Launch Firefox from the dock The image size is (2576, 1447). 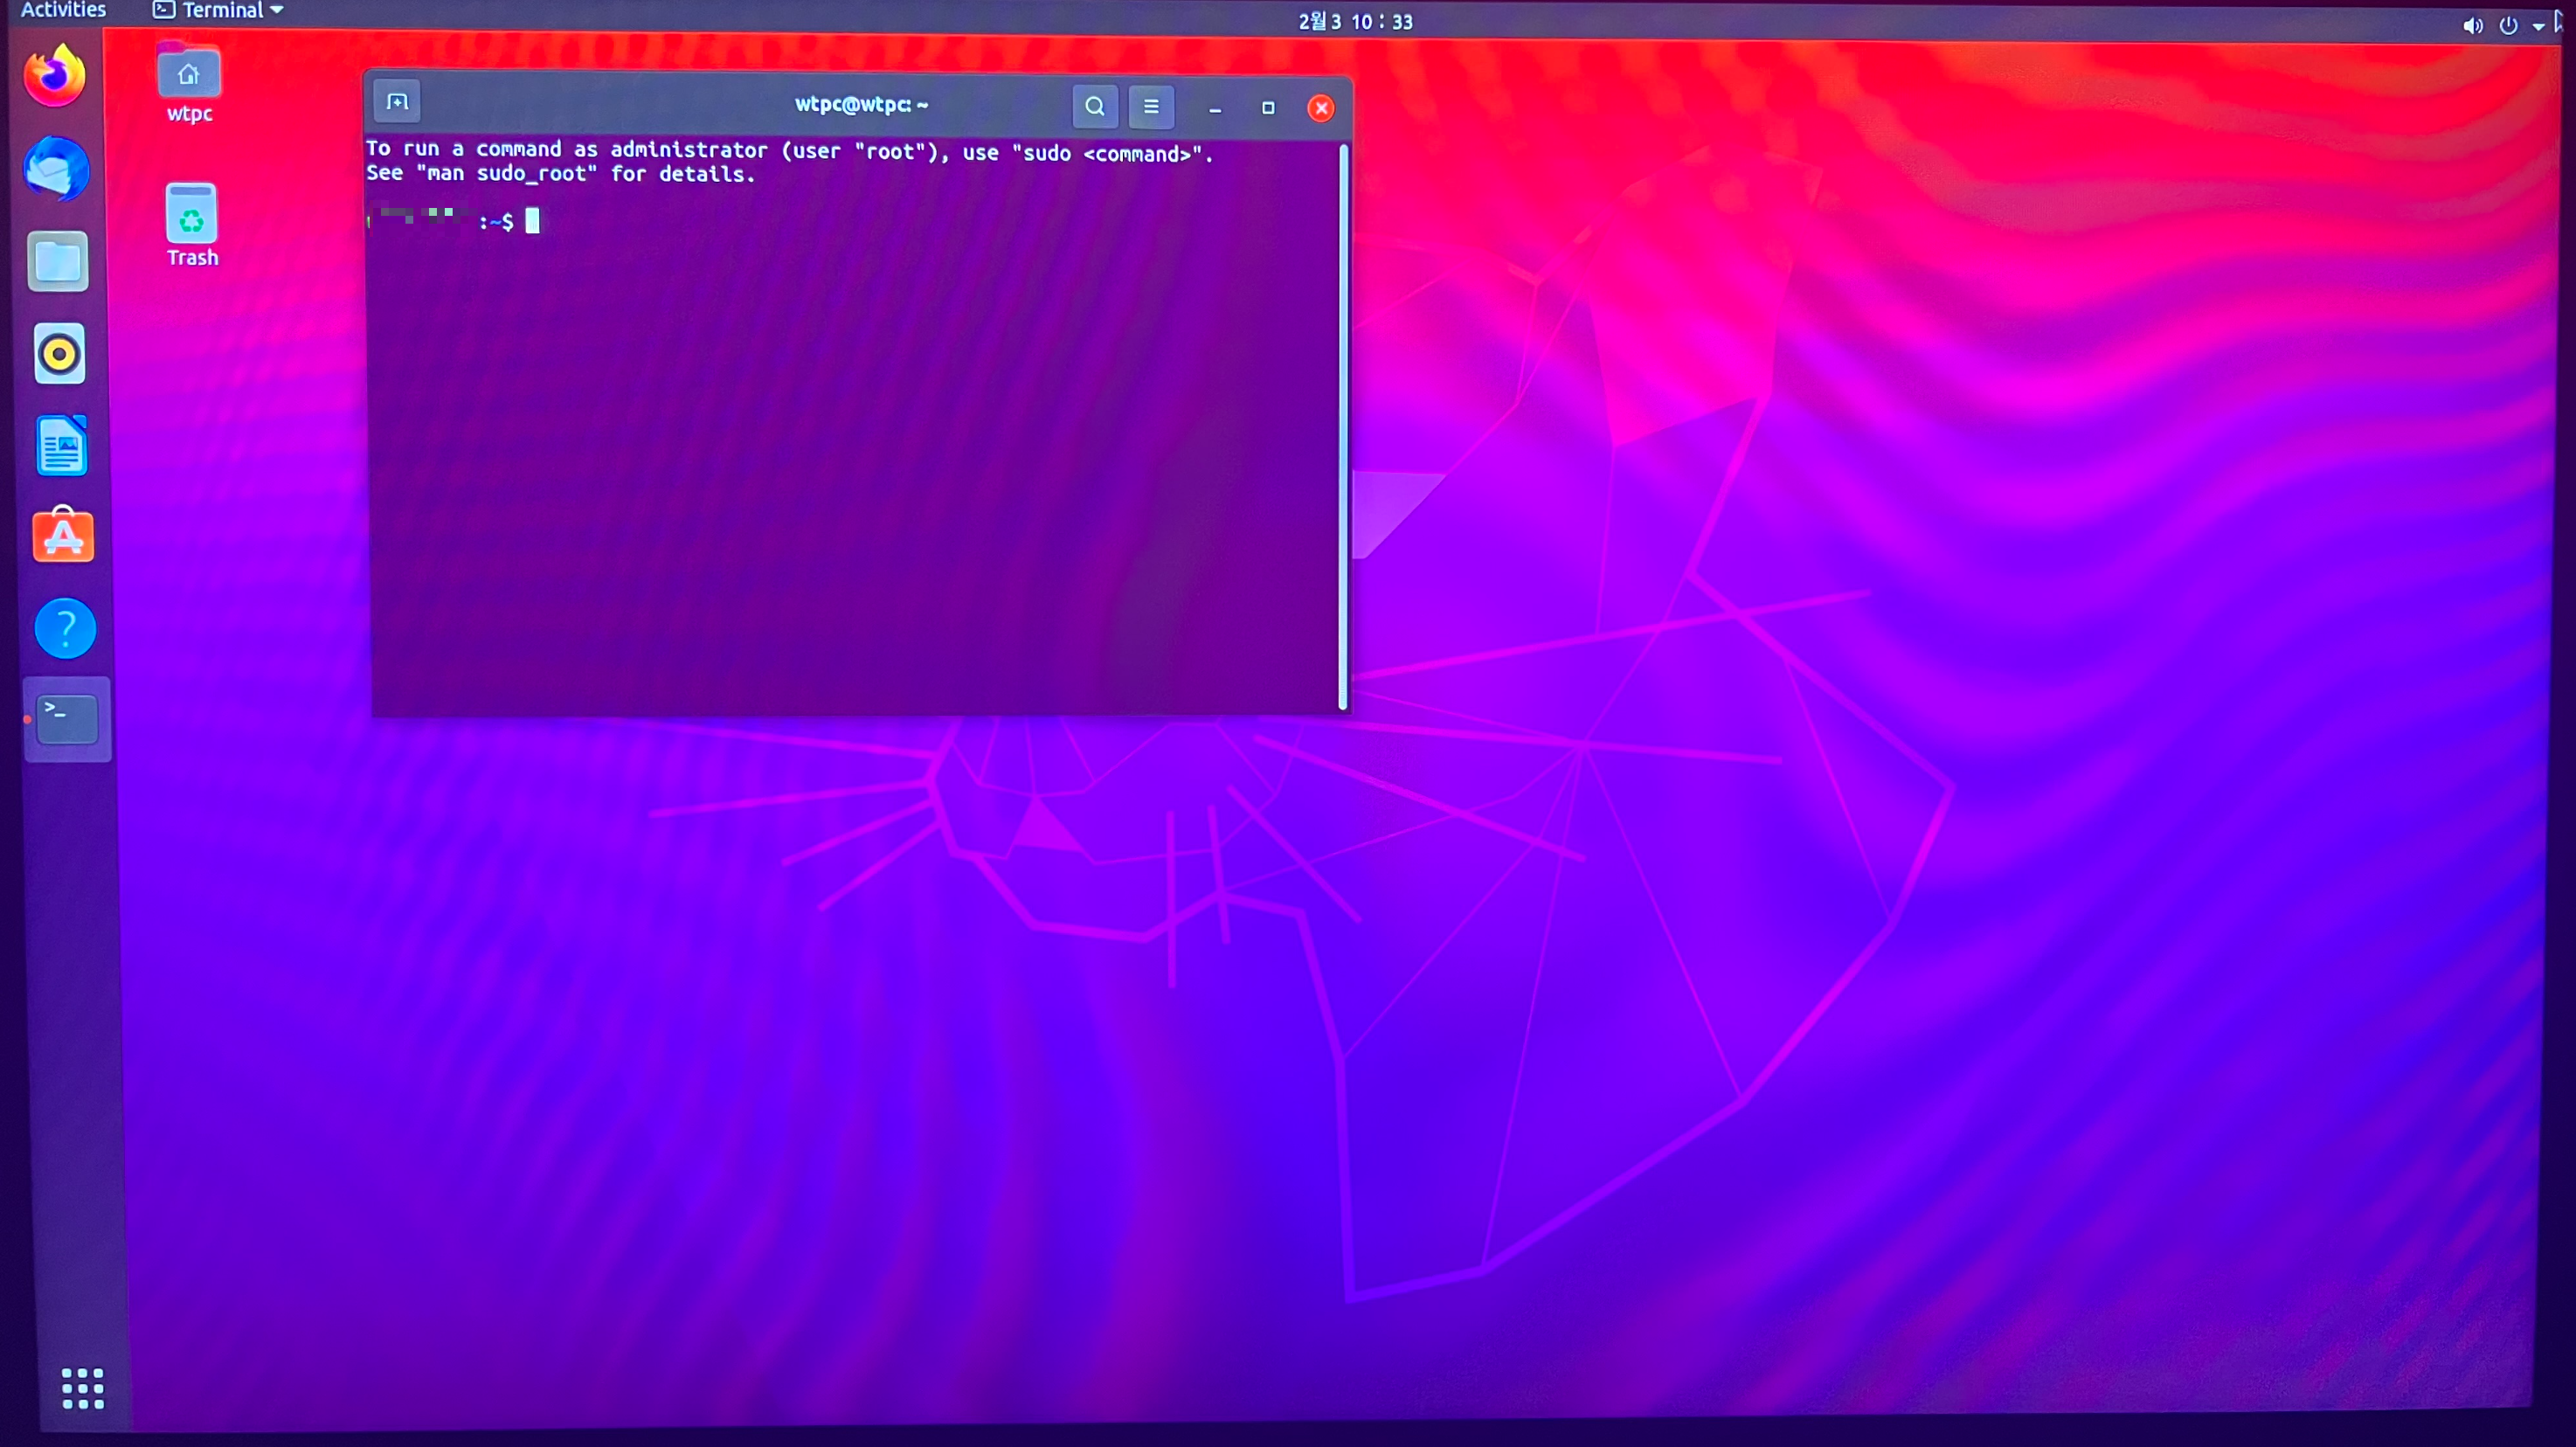coord(55,76)
